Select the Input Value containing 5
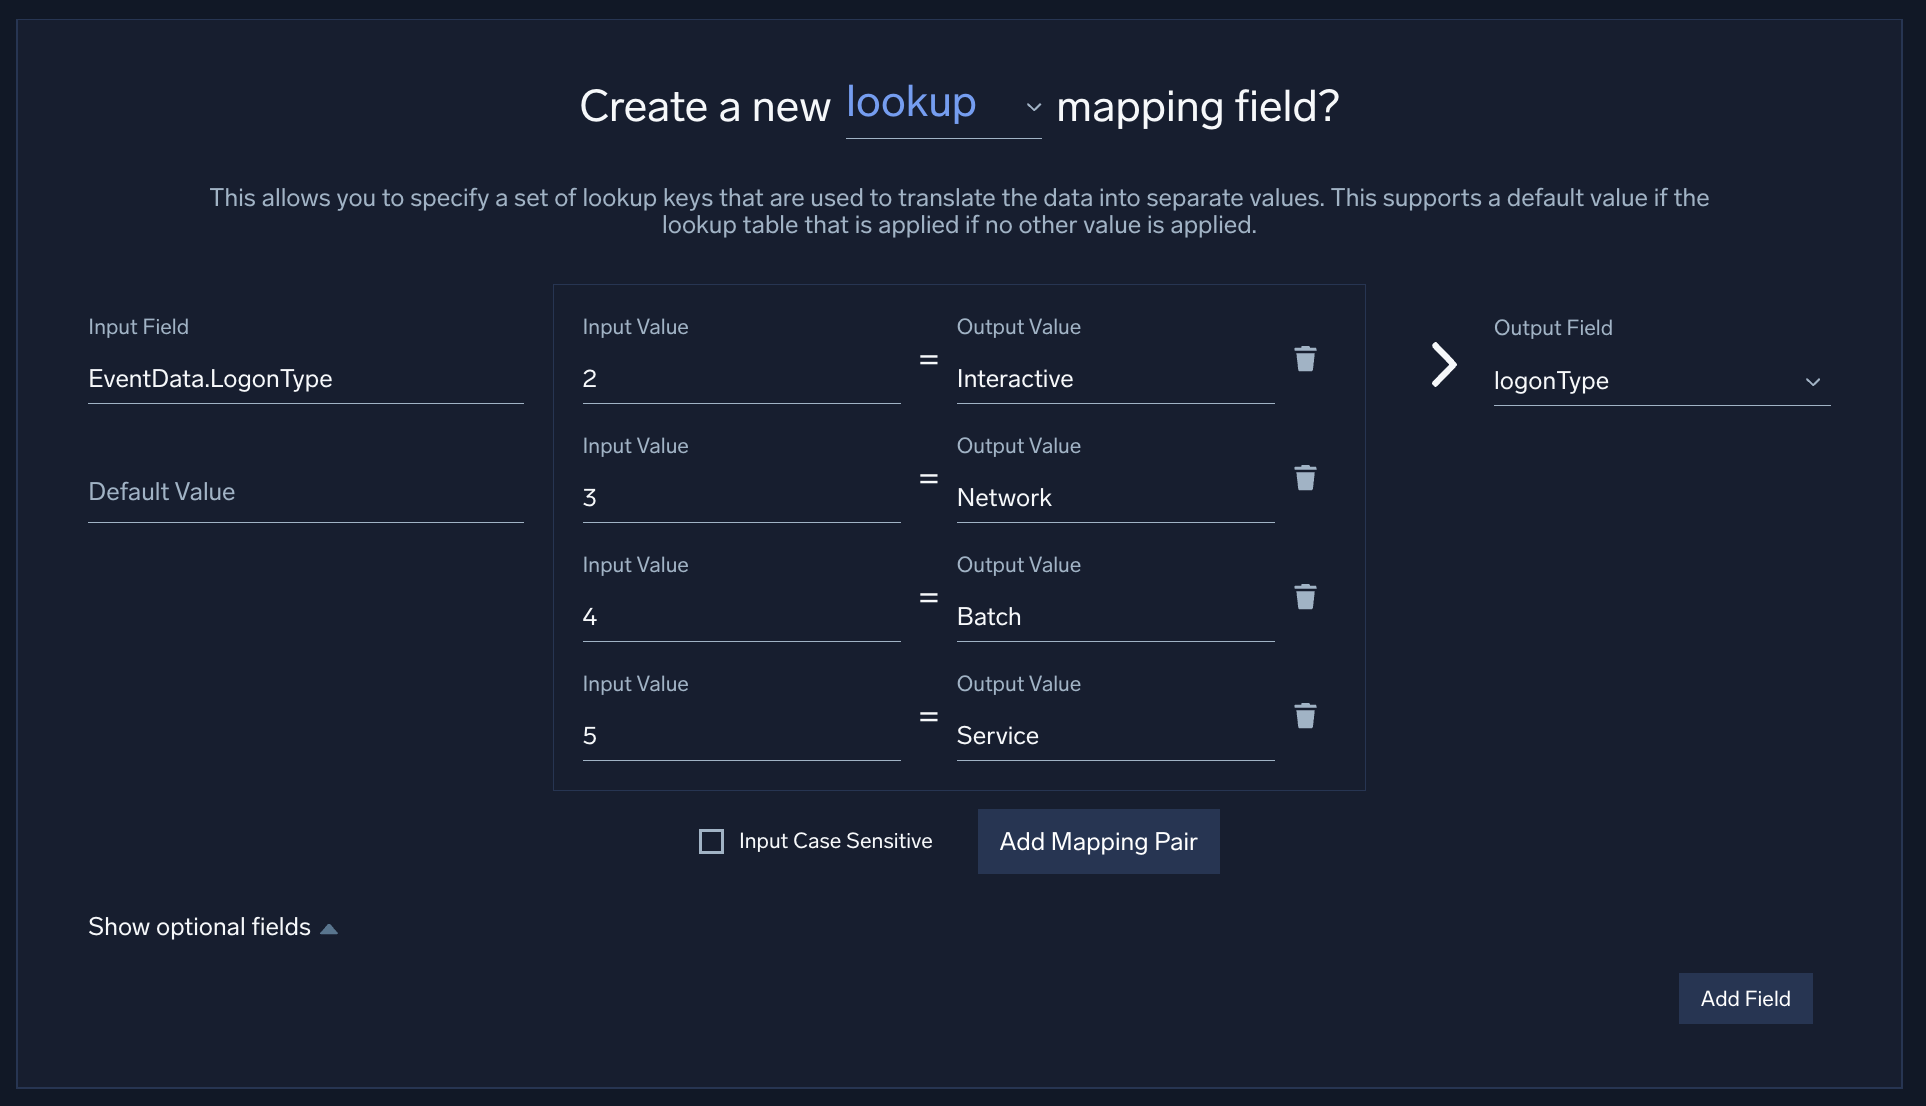Screen dimensions: 1926x1106 point(740,735)
